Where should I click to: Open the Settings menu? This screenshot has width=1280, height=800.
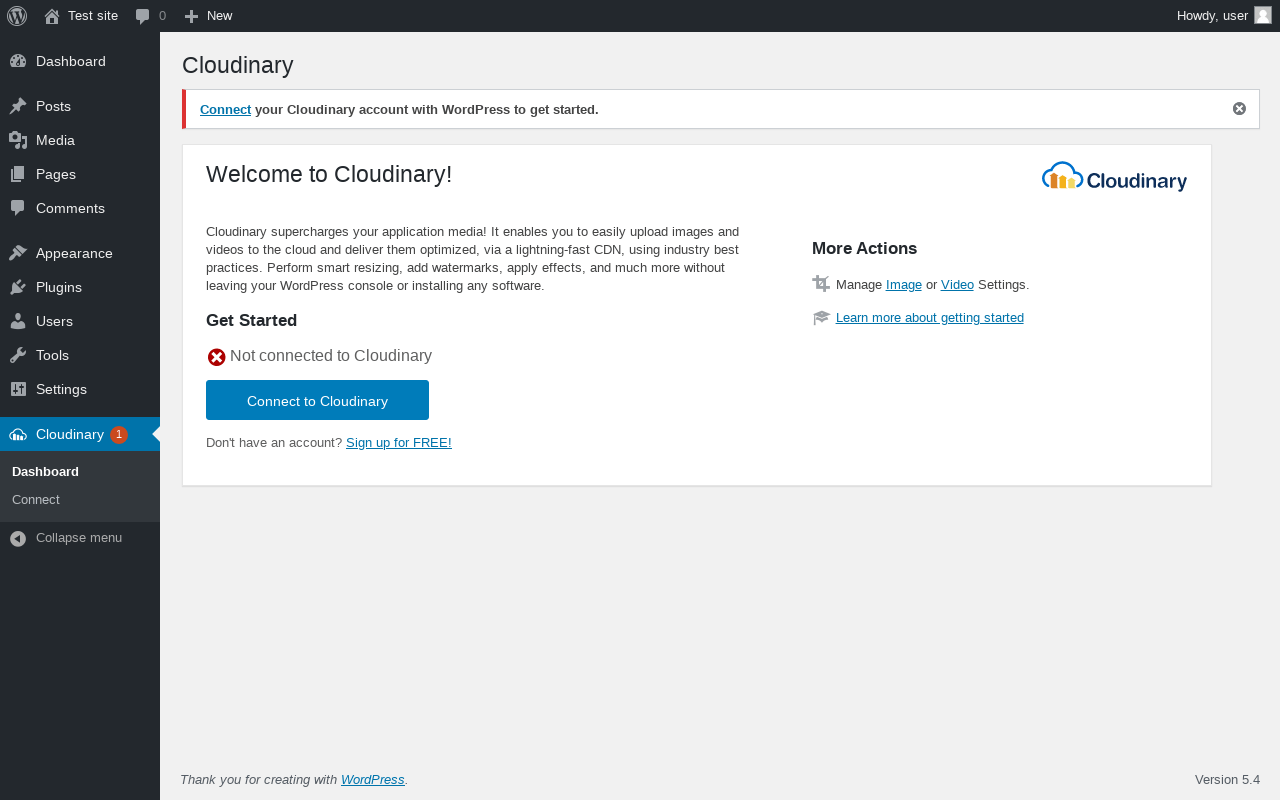[x=61, y=389]
